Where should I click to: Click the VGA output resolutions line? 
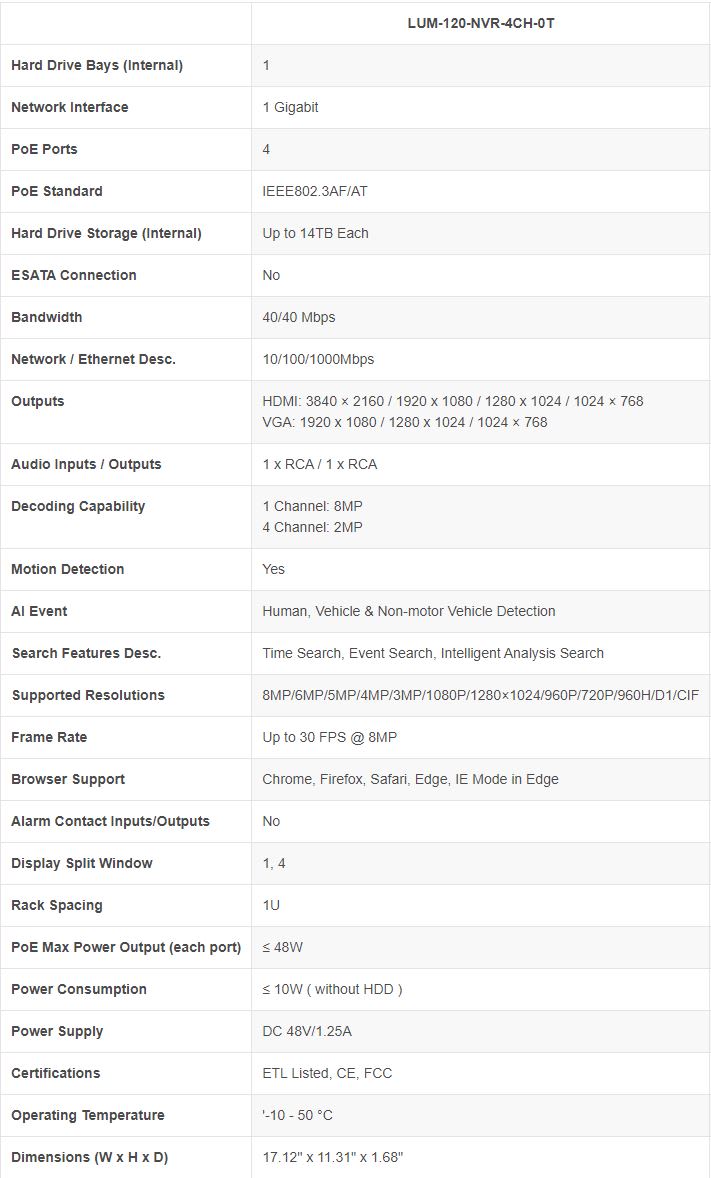point(405,422)
